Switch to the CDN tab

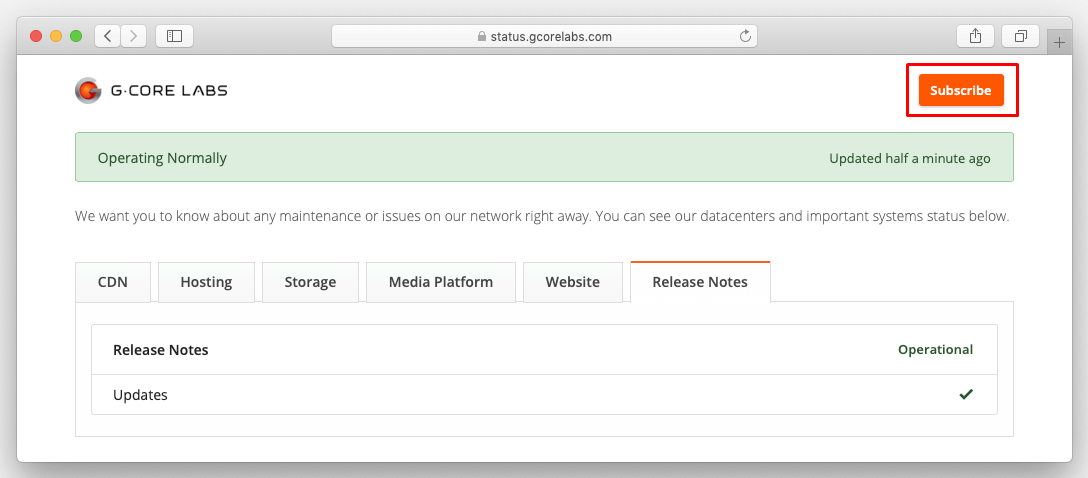point(112,282)
